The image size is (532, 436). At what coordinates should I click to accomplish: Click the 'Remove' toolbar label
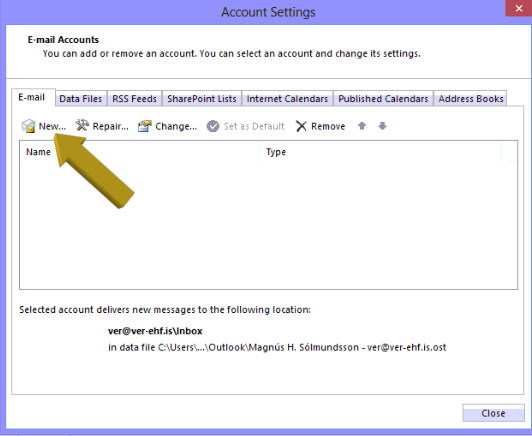pos(328,126)
